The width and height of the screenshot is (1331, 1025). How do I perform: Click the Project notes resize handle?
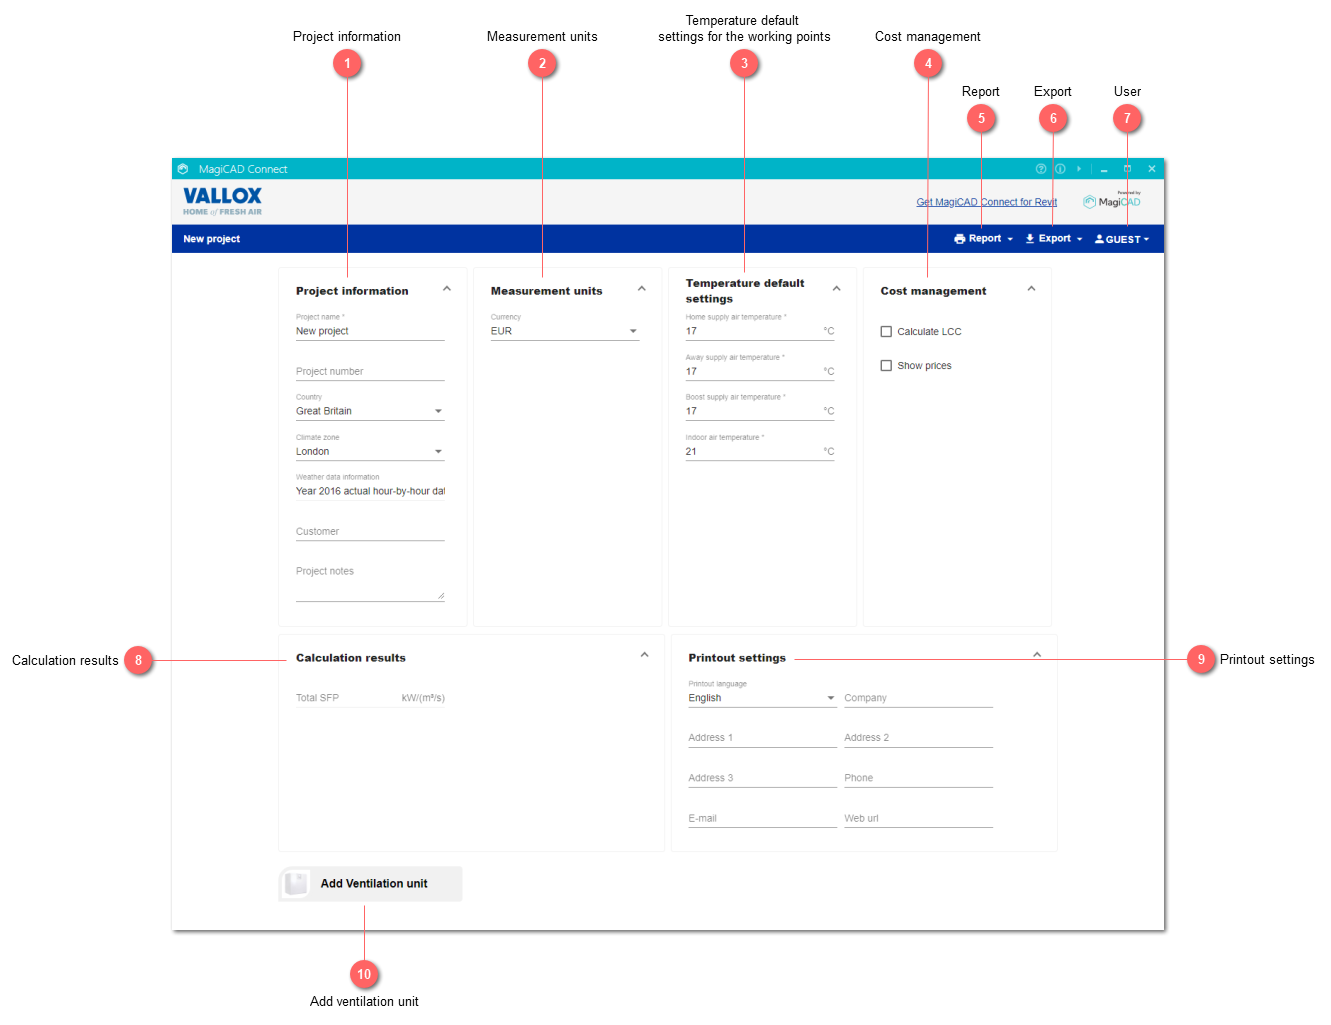441,596
